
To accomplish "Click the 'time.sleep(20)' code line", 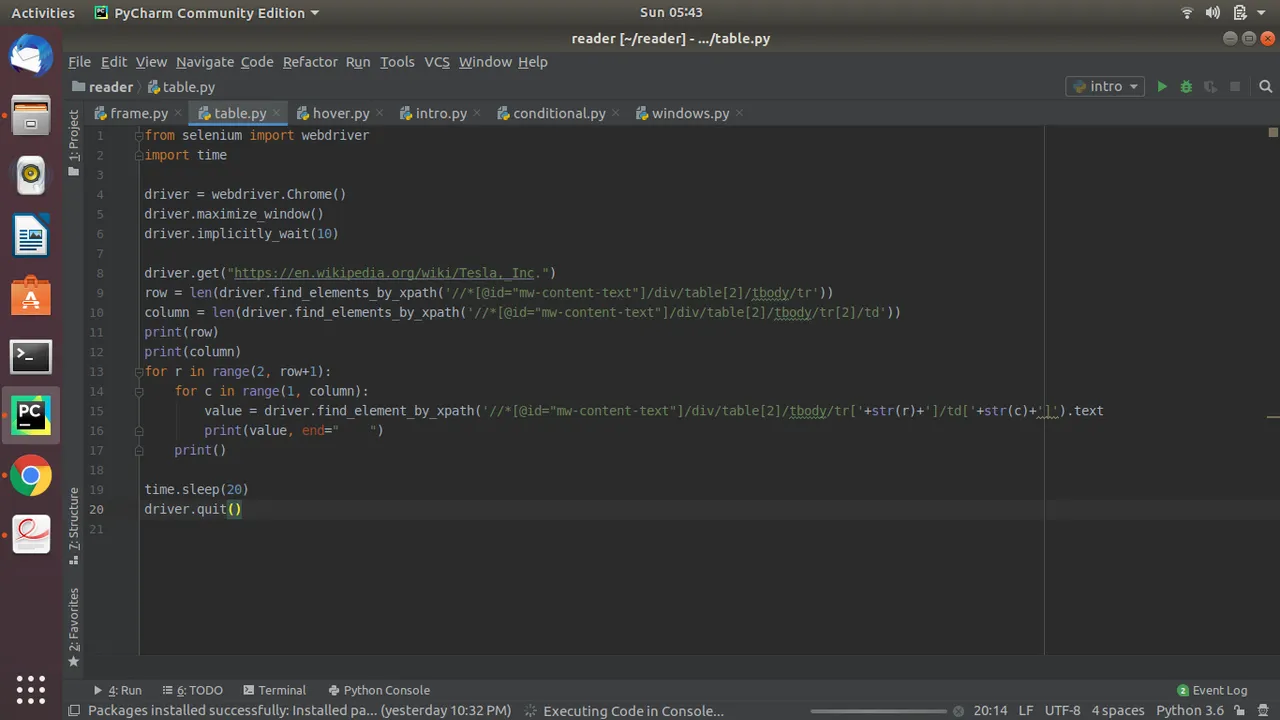I will pos(196,489).
